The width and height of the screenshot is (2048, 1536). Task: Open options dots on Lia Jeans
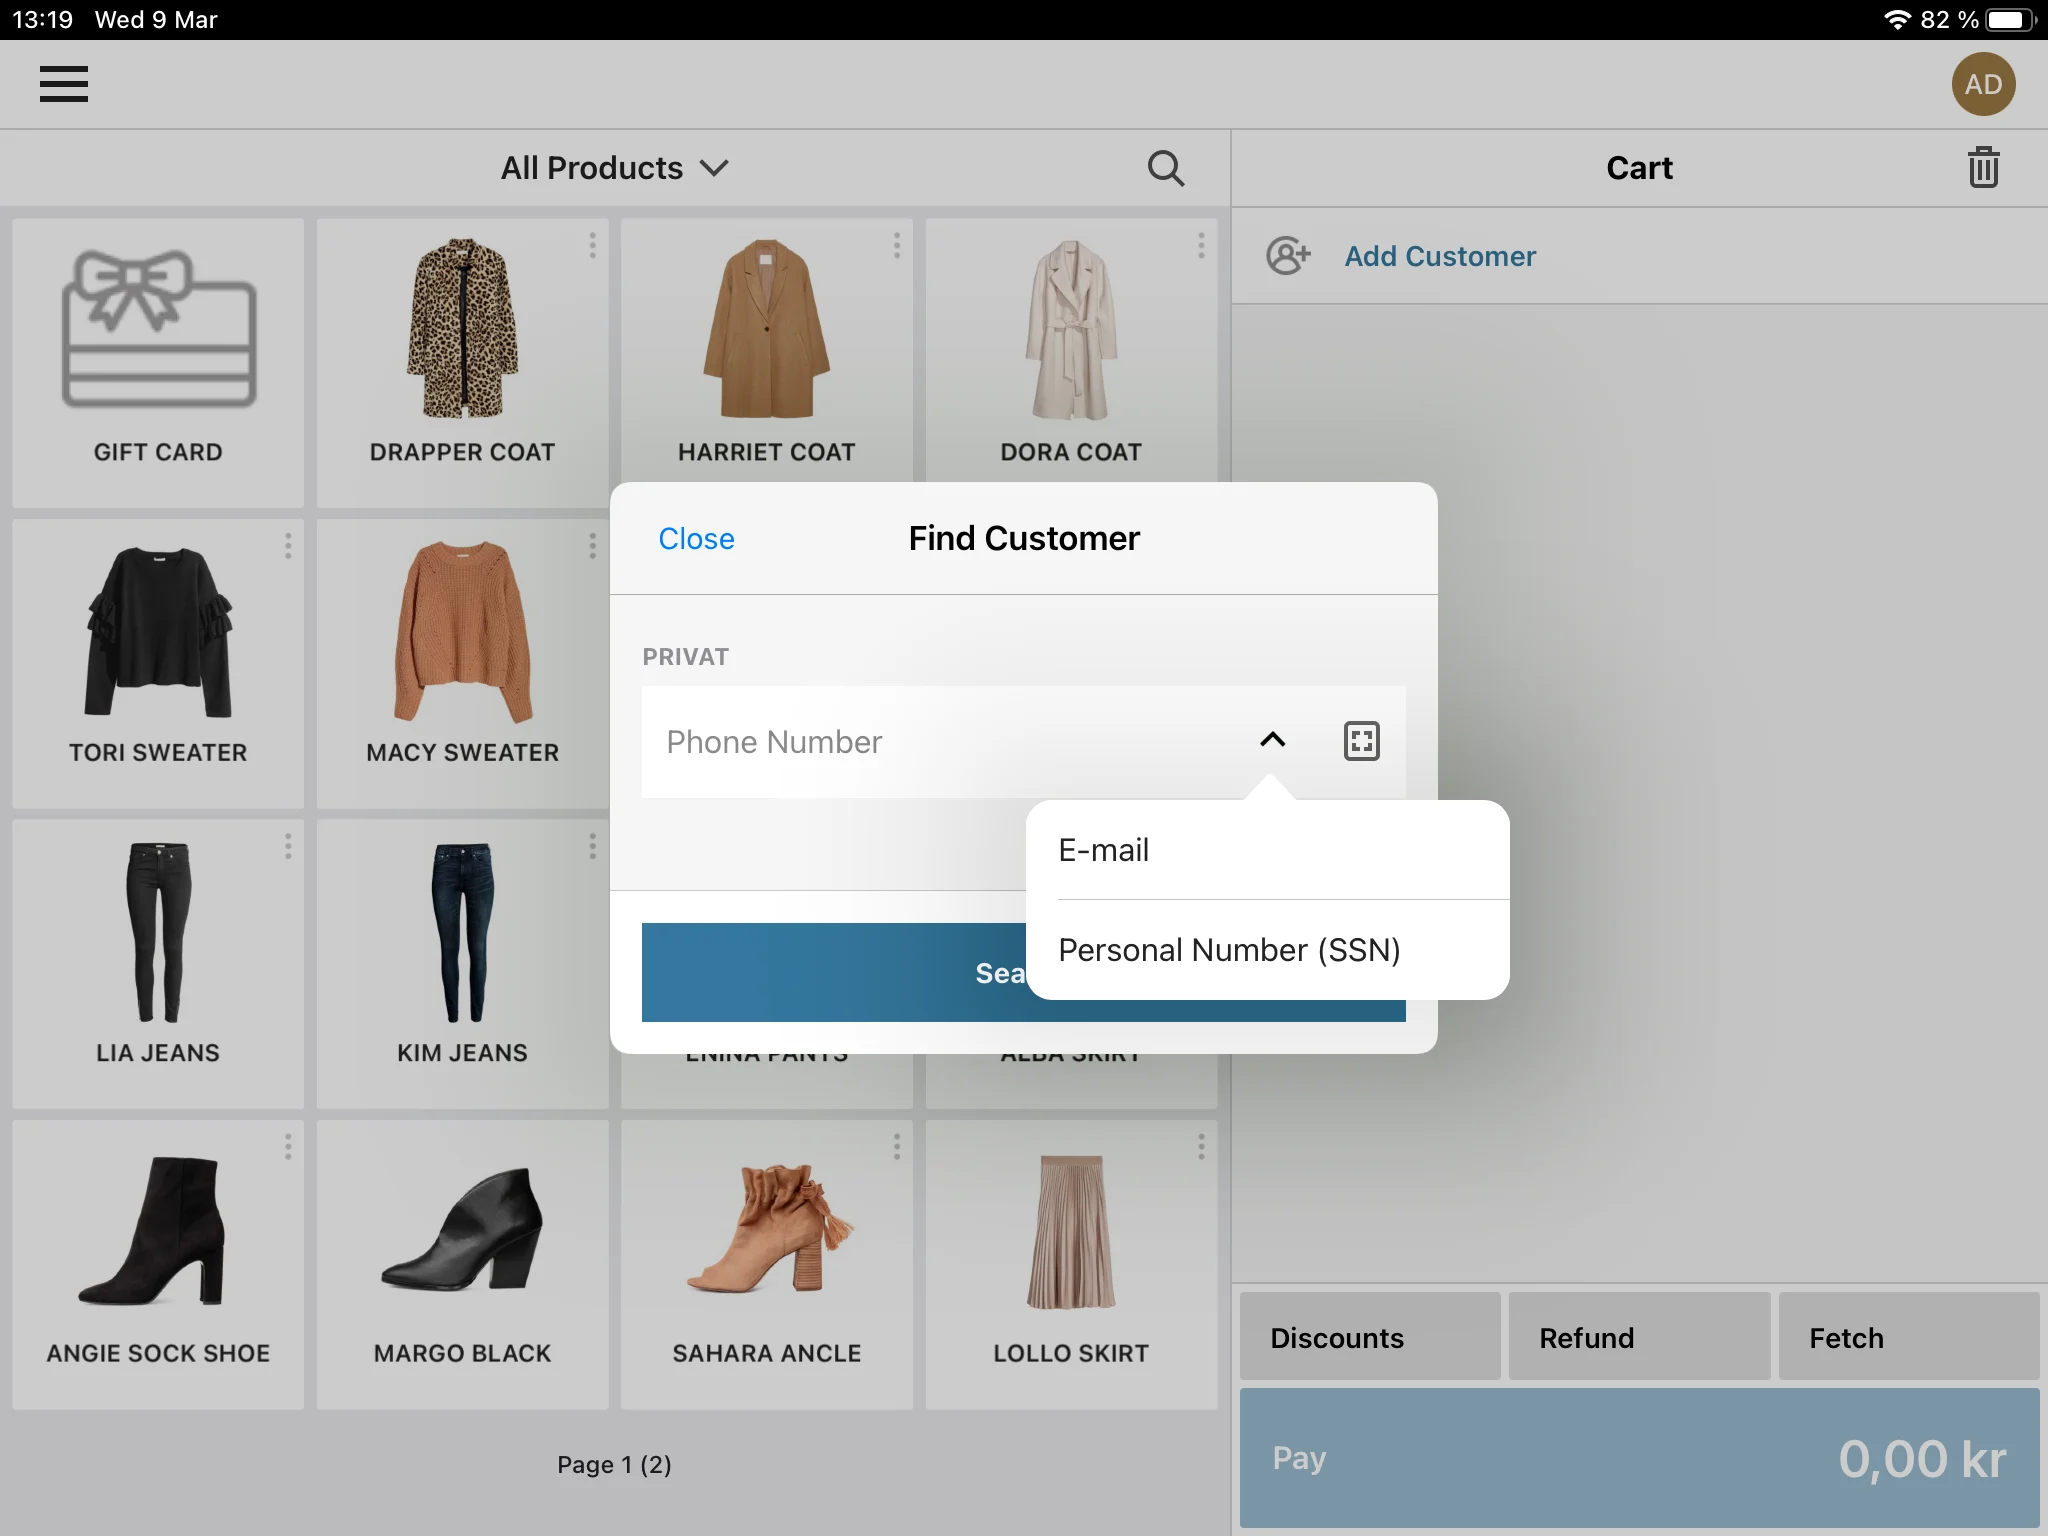pyautogui.click(x=288, y=846)
